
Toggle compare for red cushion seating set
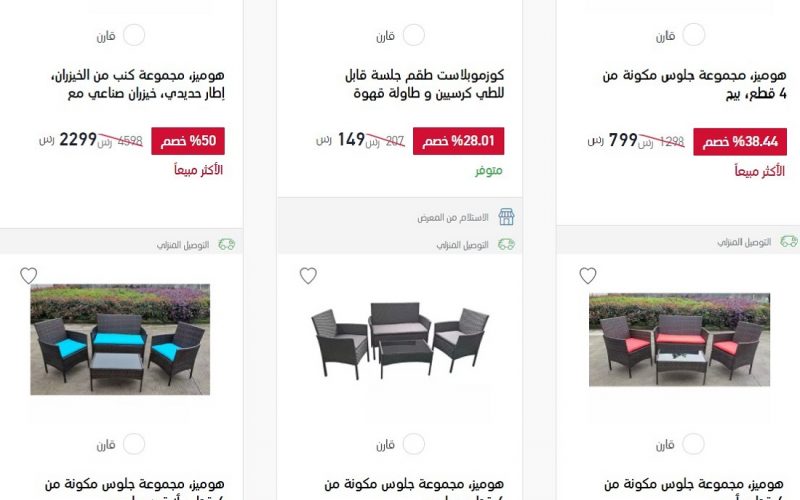[x=694, y=444]
